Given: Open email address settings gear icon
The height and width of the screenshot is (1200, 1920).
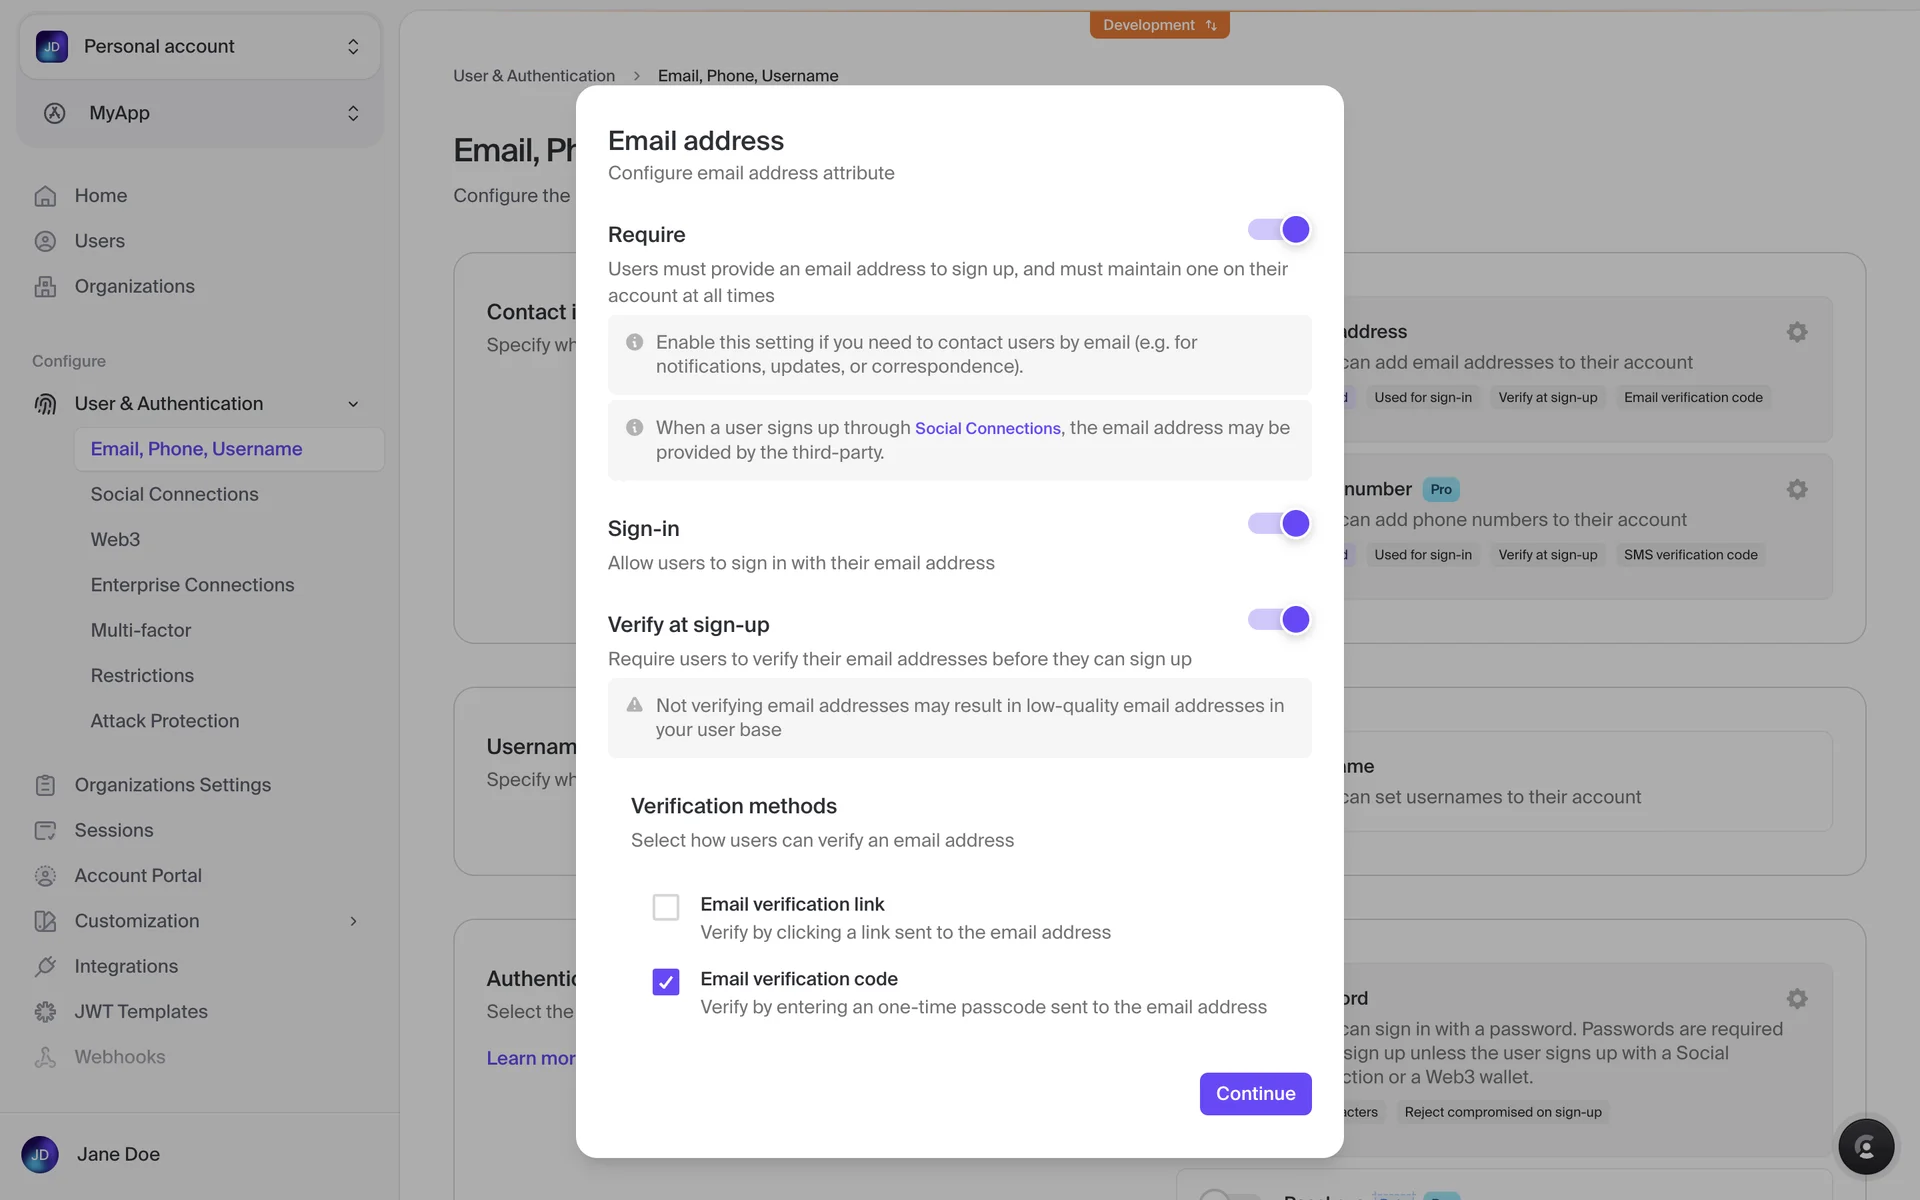Looking at the screenshot, I should 1797,332.
